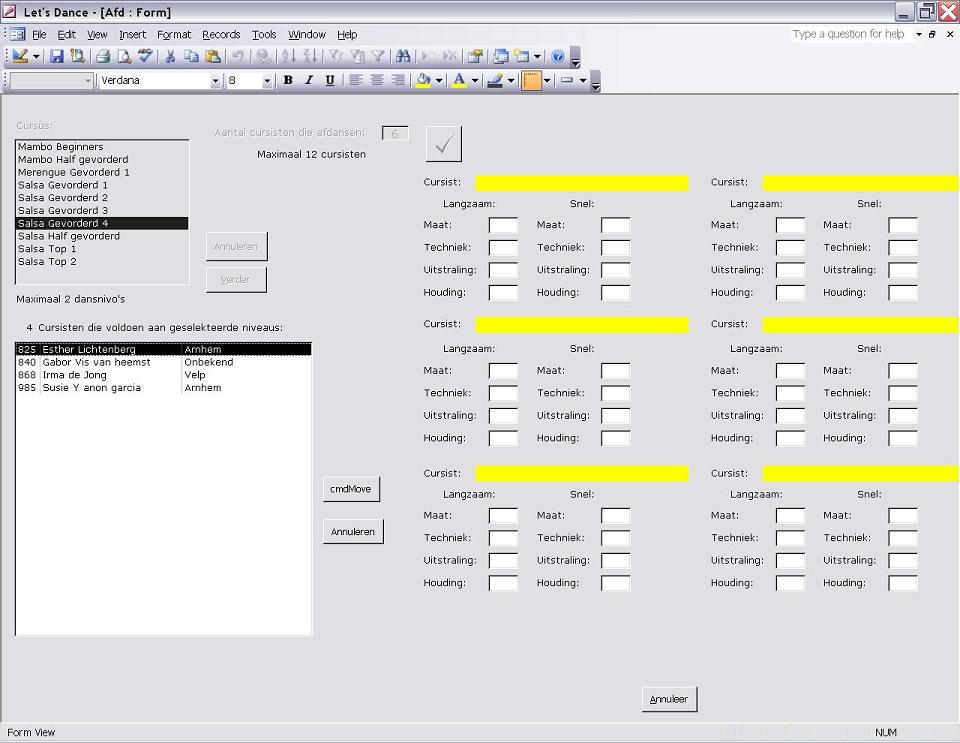Click the Database Window icon
This screenshot has height=743, width=960.
tap(501, 56)
